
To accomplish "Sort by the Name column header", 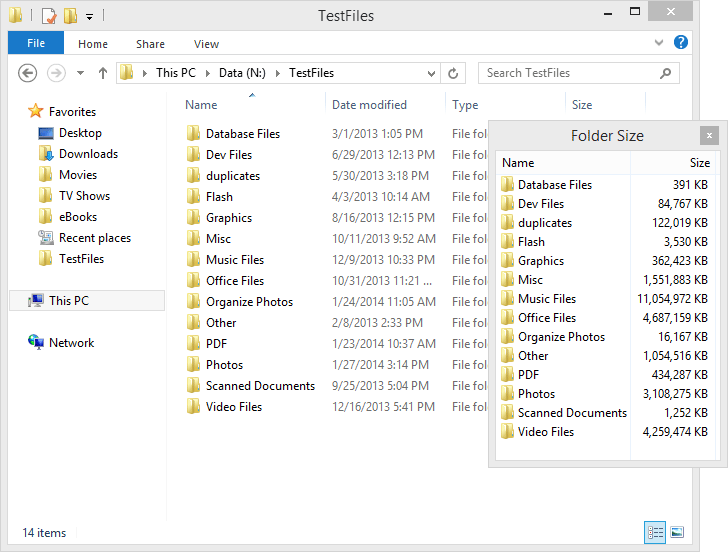I will (201, 105).
